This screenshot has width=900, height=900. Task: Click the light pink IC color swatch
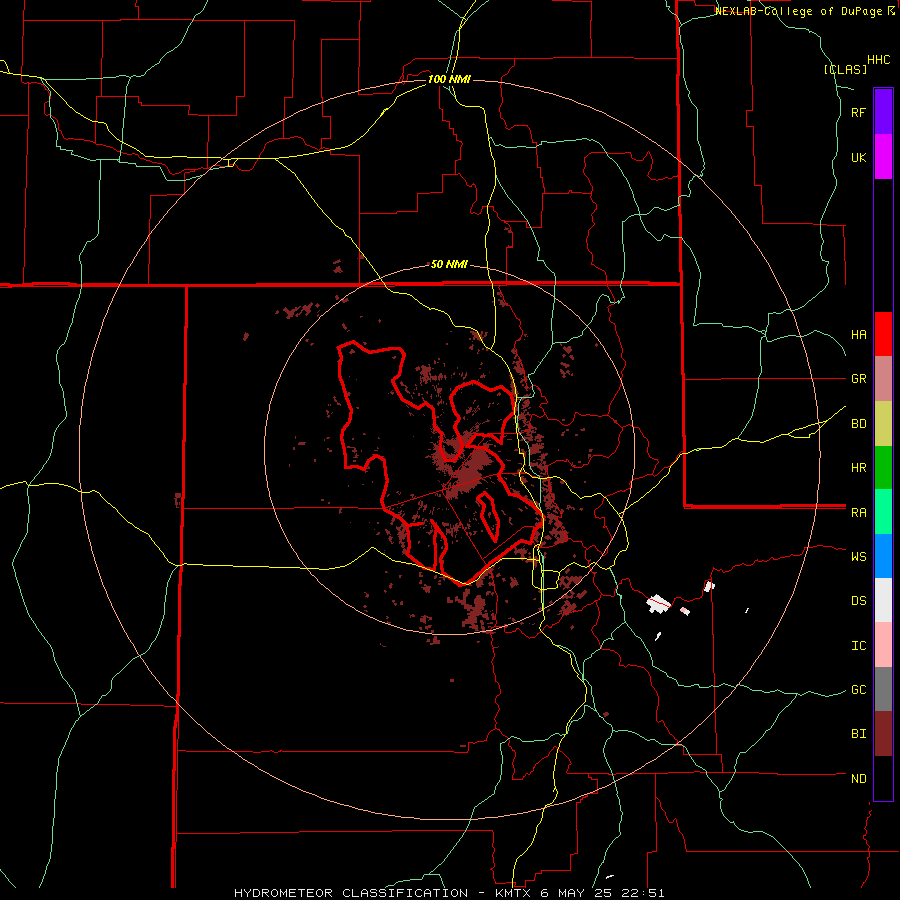tap(883, 645)
